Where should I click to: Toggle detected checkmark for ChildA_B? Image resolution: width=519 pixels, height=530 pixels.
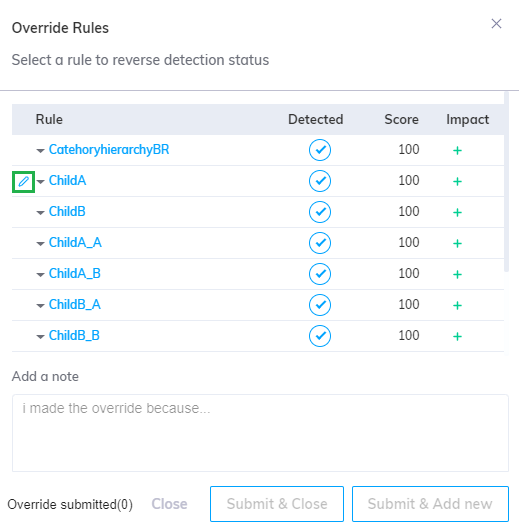pyautogui.click(x=320, y=274)
